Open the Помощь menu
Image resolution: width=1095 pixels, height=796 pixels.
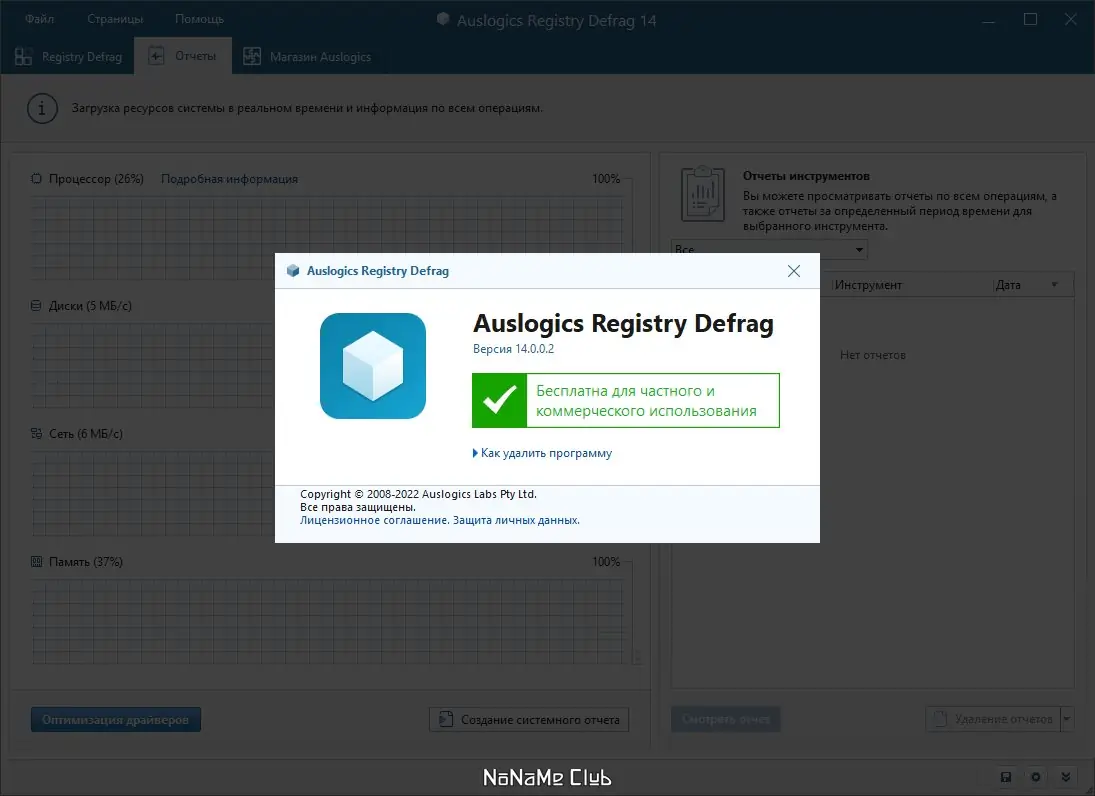click(199, 19)
